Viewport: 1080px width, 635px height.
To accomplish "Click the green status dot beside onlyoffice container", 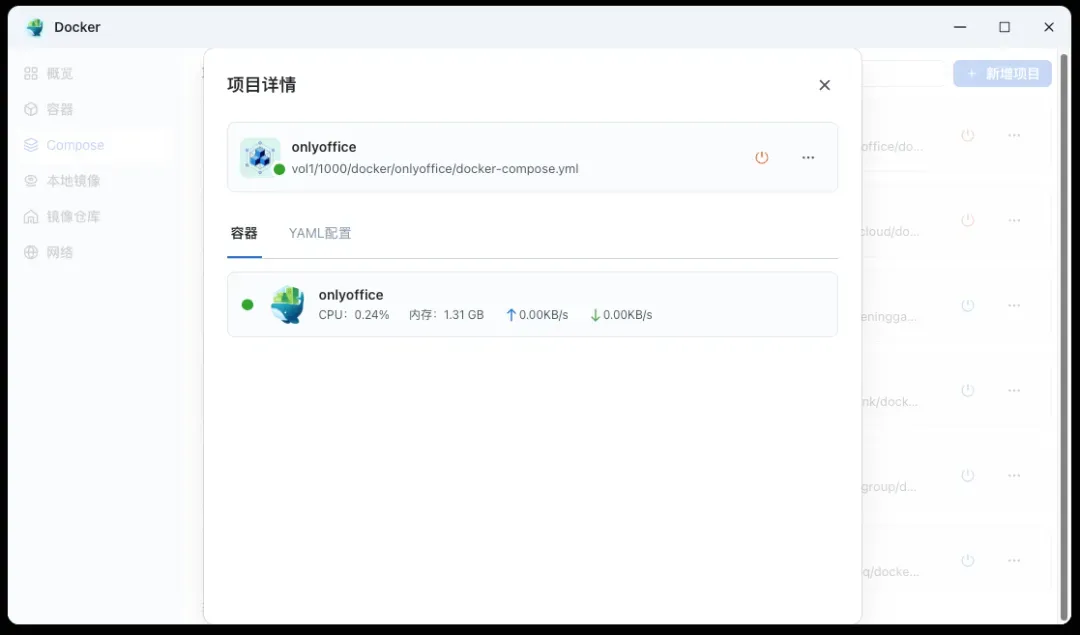I will (248, 305).
